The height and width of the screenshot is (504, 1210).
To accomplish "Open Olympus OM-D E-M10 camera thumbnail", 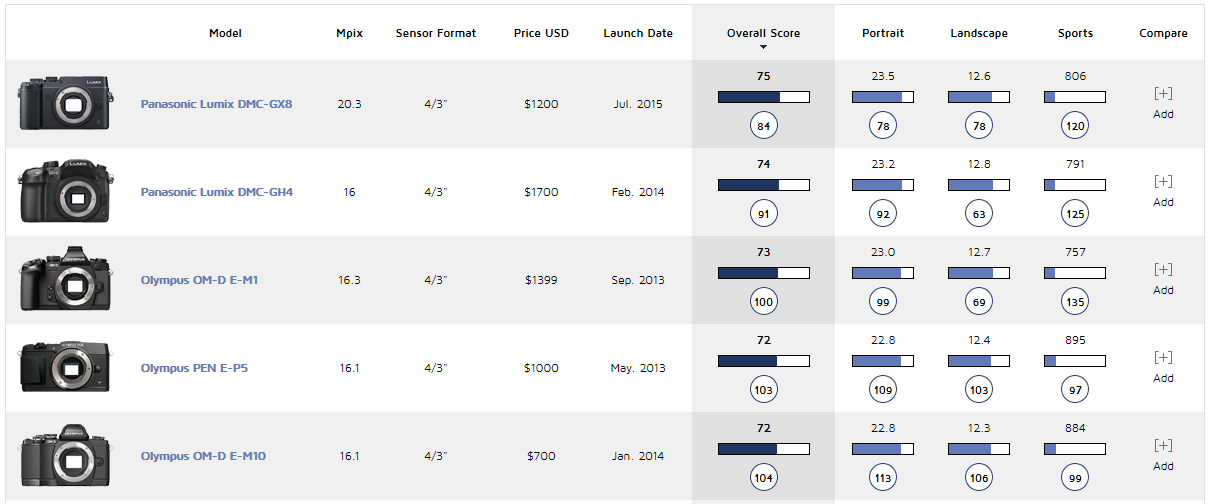I will [65, 455].
